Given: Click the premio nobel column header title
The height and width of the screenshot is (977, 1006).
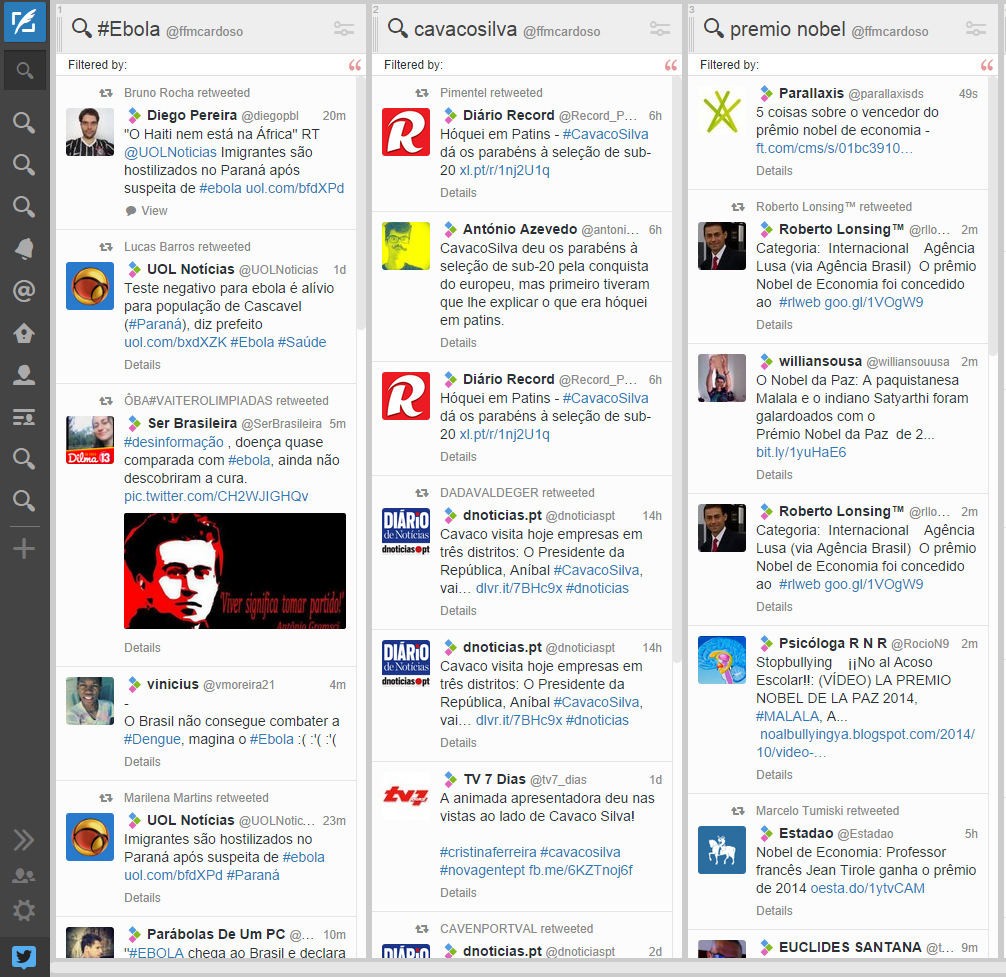Looking at the screenshot, I should tap(787, 29).
